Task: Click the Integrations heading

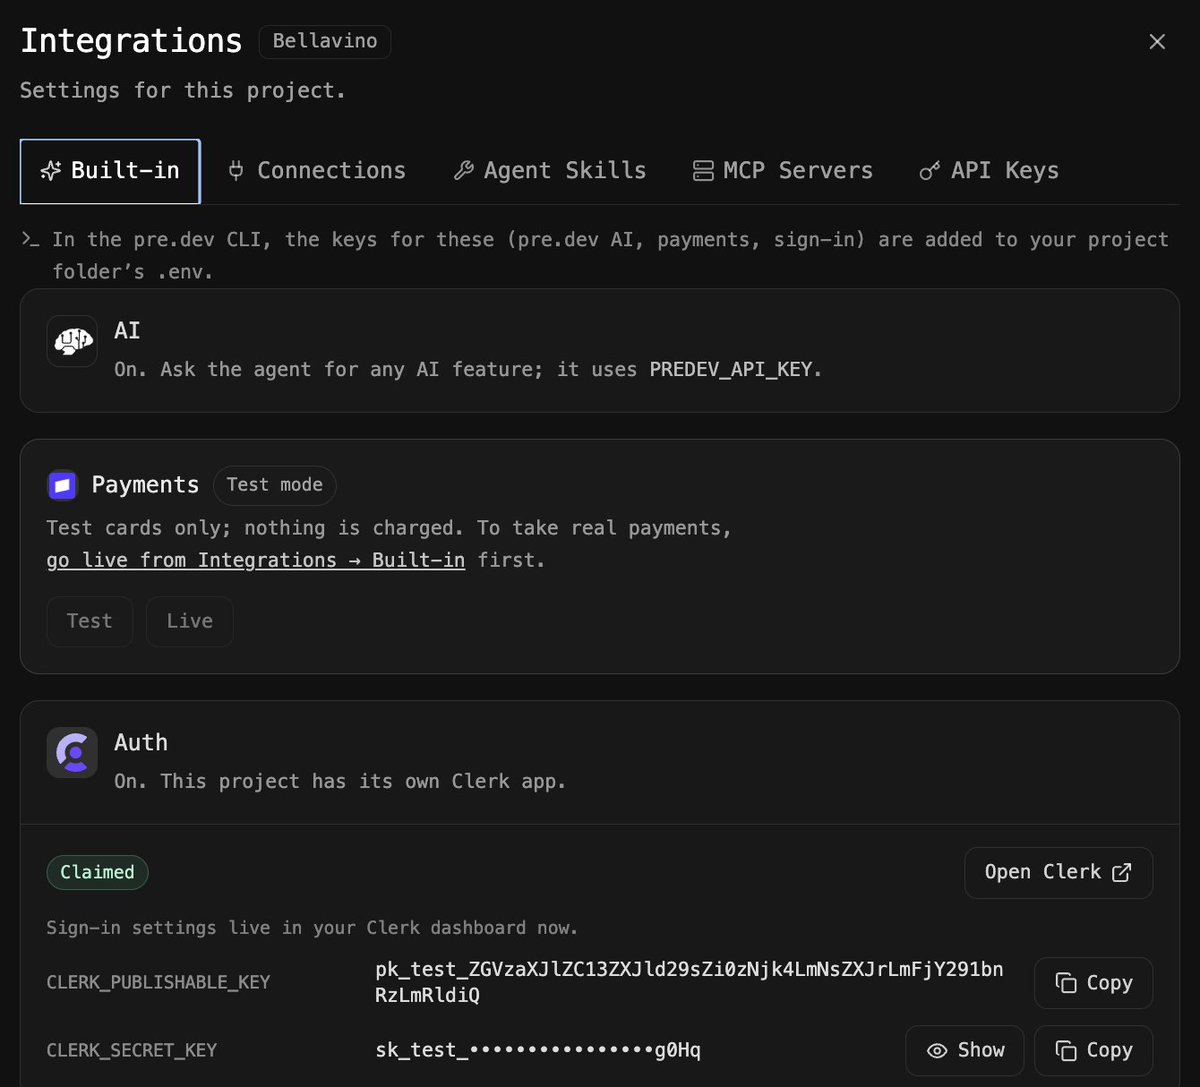Action: 131,41
